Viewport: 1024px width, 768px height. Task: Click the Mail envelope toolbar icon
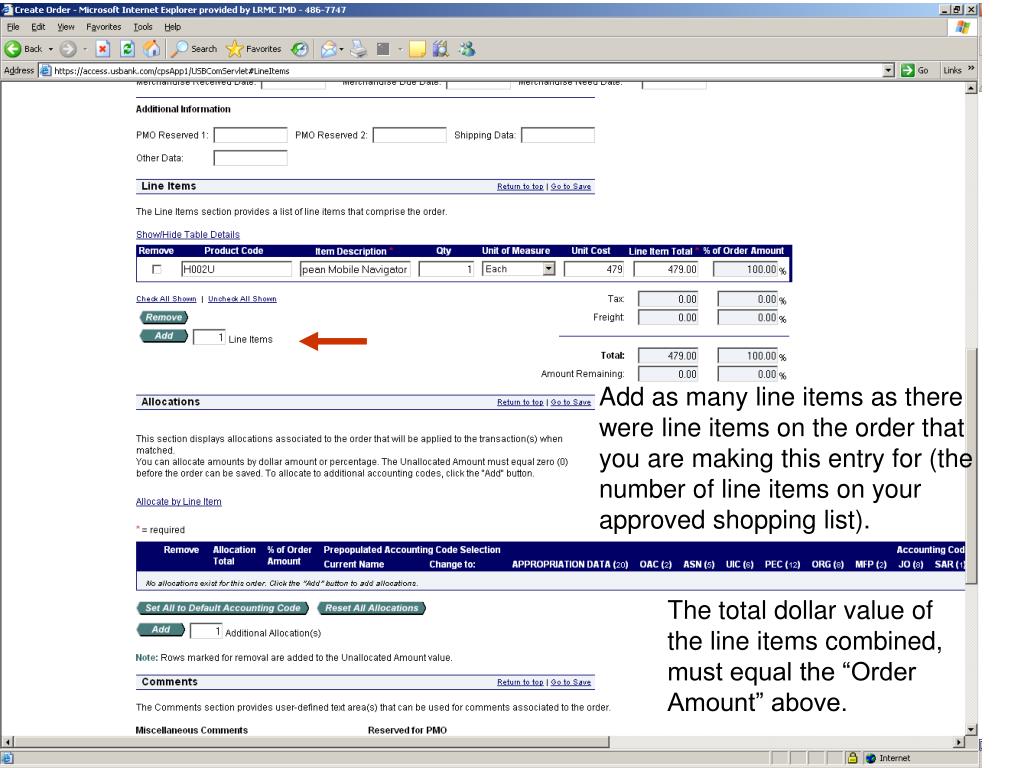tap(328, 49)
